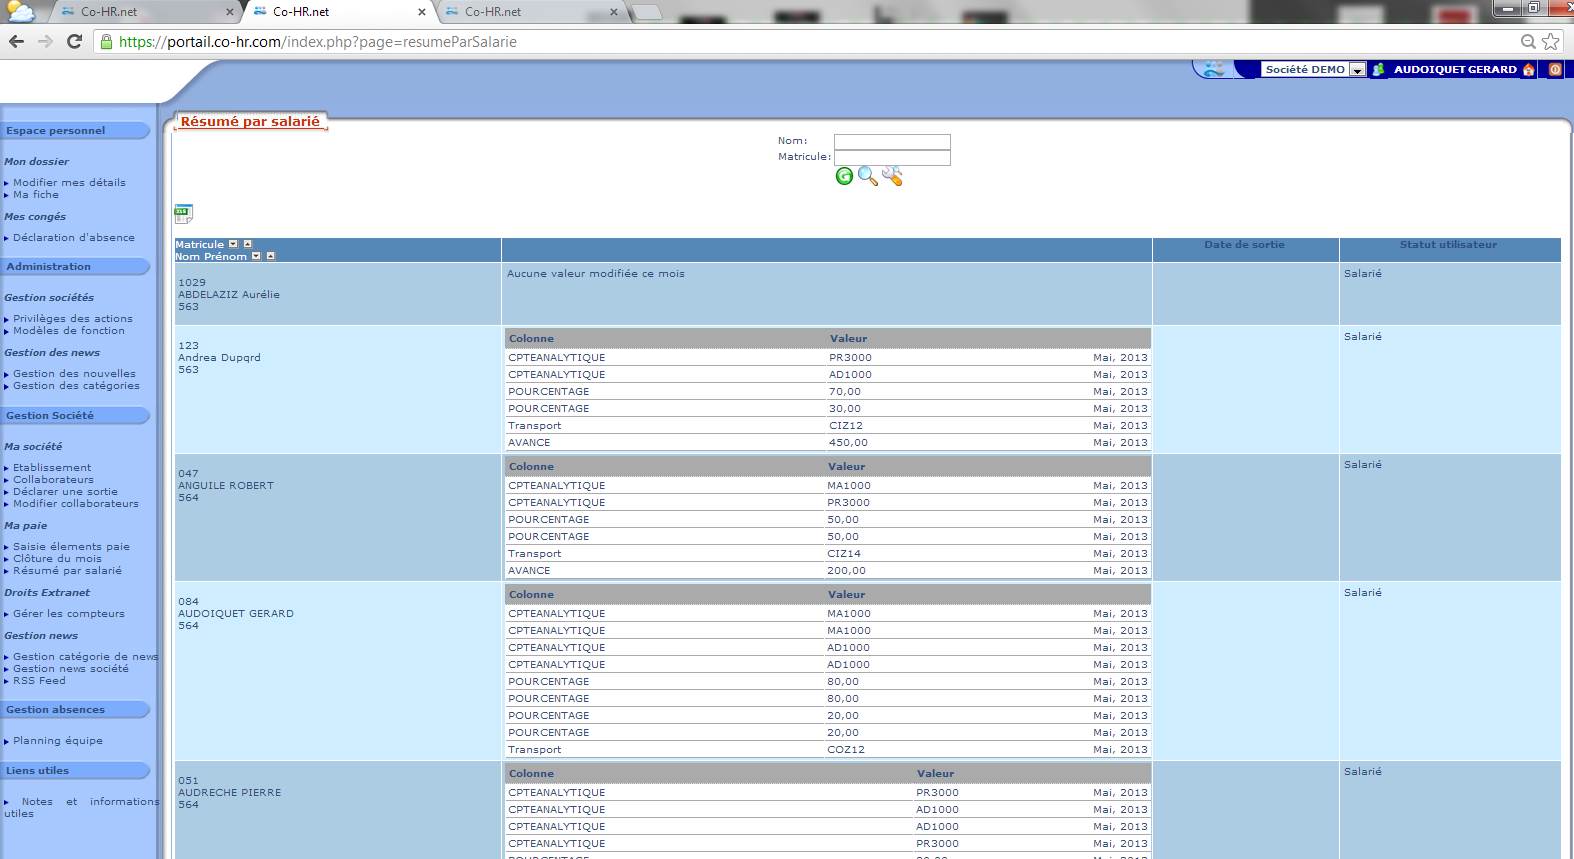Sort Matricule column descending

pos(233,244)
